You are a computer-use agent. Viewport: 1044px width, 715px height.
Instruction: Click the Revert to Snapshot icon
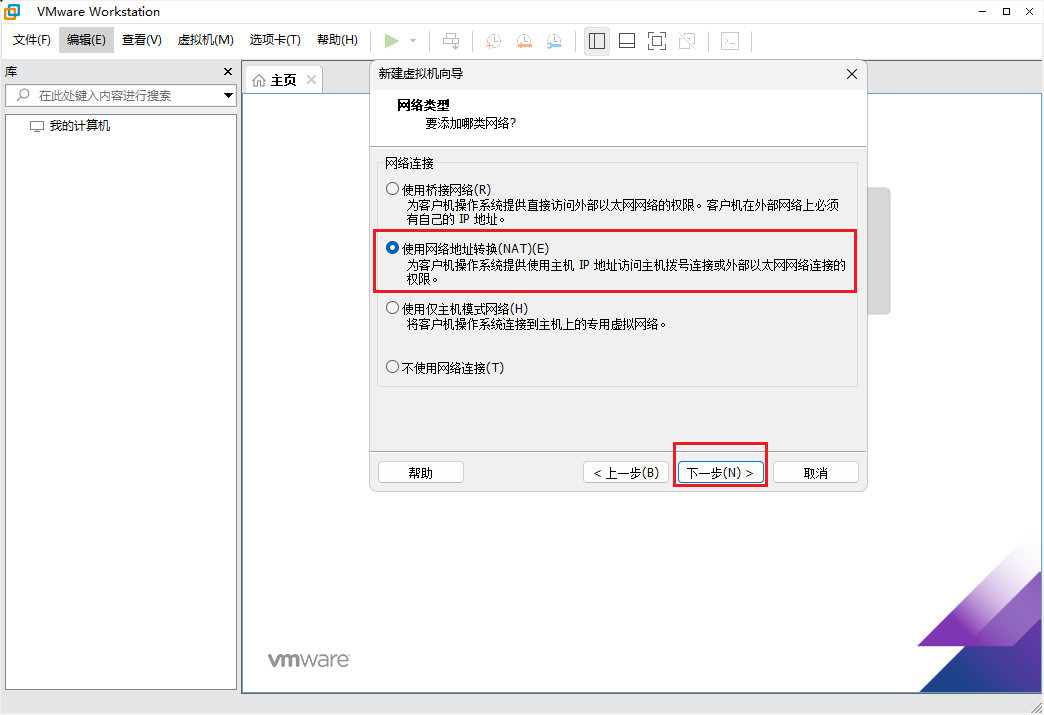524,41
